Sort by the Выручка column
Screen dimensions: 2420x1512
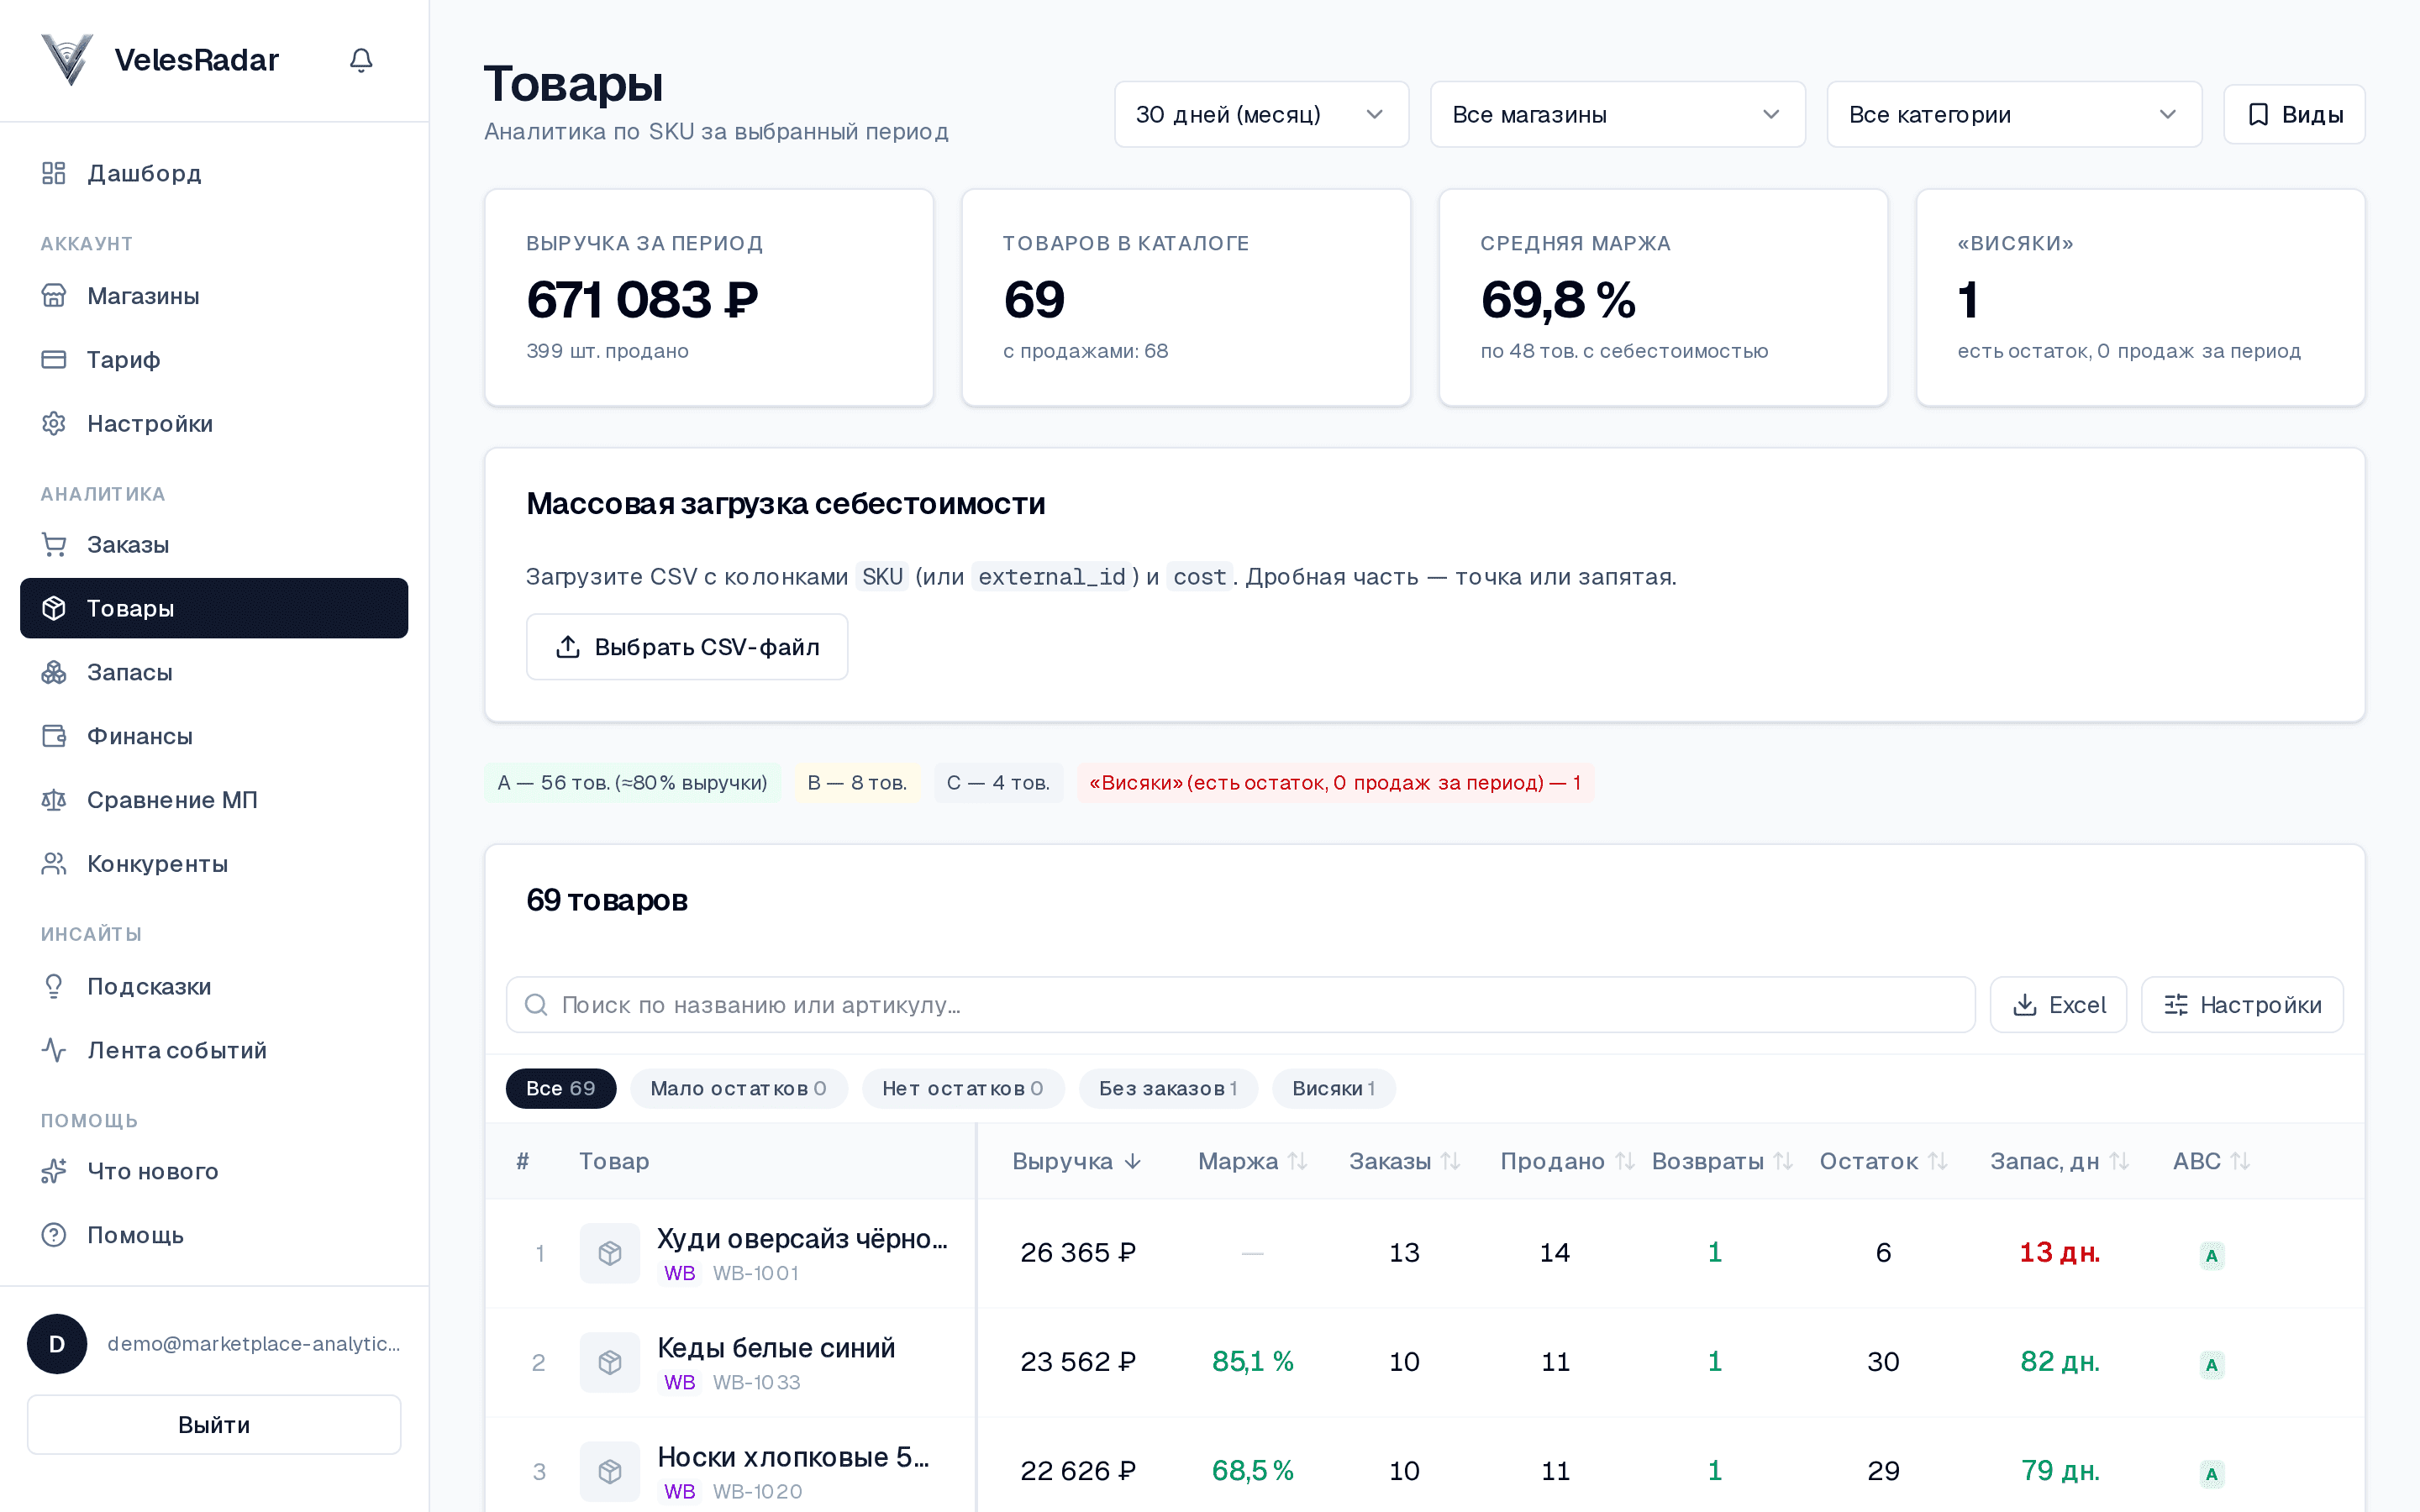(x=1077, y=1161)
